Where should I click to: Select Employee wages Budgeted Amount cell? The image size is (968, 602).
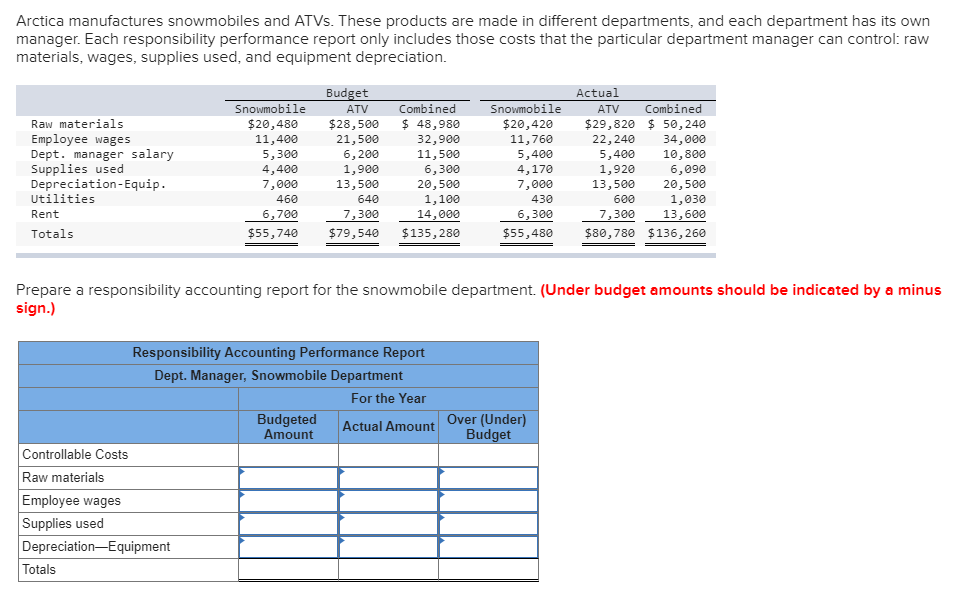(288, 501)
